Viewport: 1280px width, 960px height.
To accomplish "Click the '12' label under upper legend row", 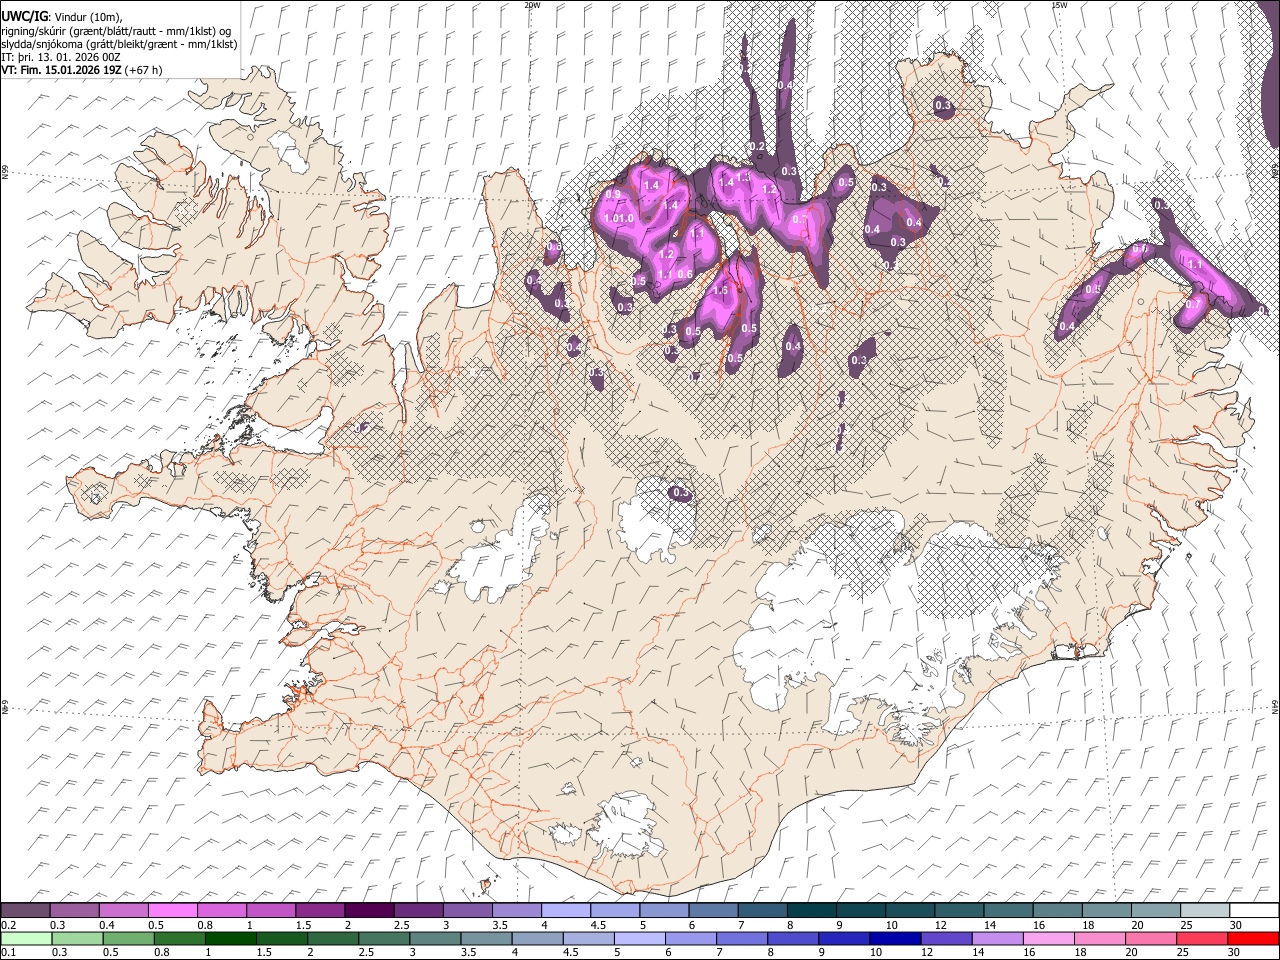I will tap(941, 925).
